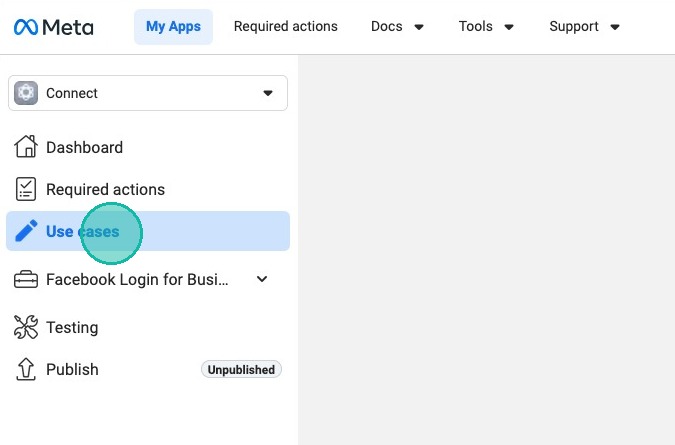Click the Use cases pencil icon
Image resolution: width=675 pixels, height=445 pixels.
tap(26, 231)
